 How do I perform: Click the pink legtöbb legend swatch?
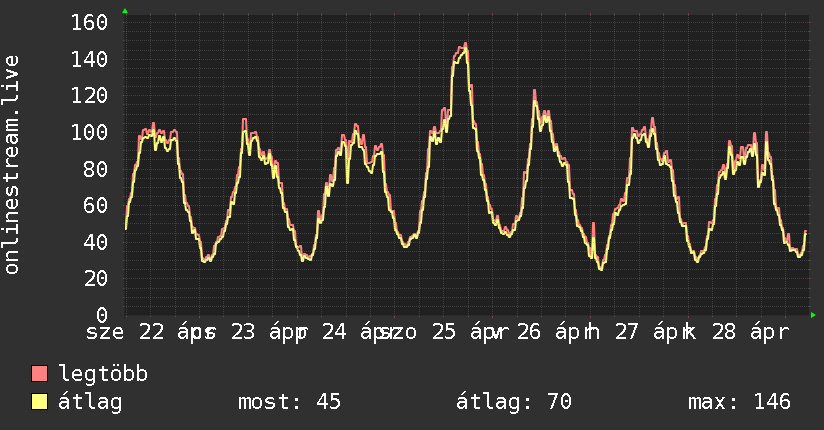pyautogui.click(x=39, y=374)
